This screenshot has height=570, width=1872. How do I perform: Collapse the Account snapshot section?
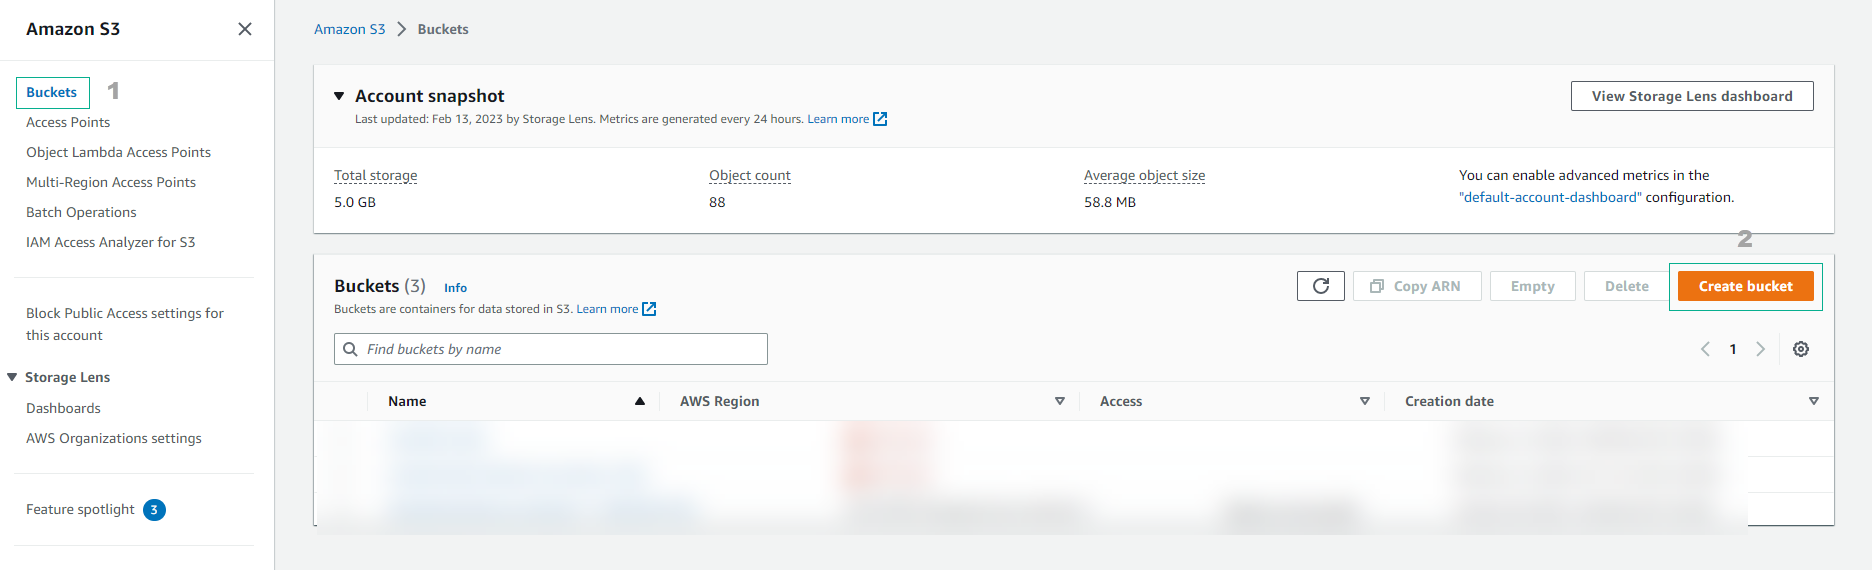click(339, 96)
